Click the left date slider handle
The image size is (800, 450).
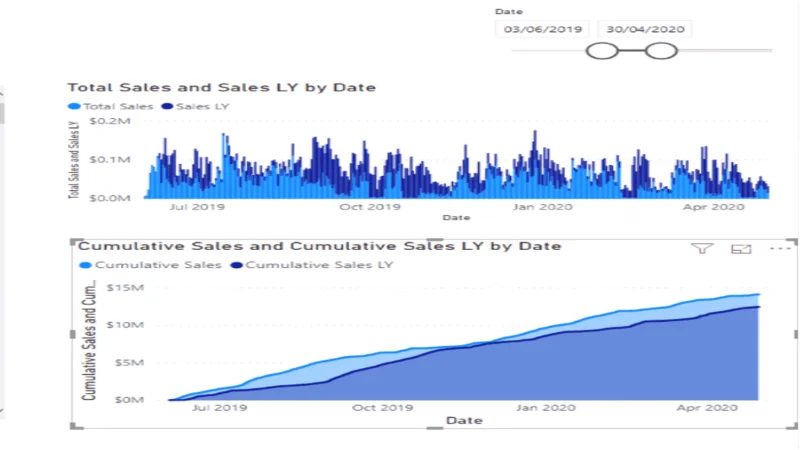[602, 51]
